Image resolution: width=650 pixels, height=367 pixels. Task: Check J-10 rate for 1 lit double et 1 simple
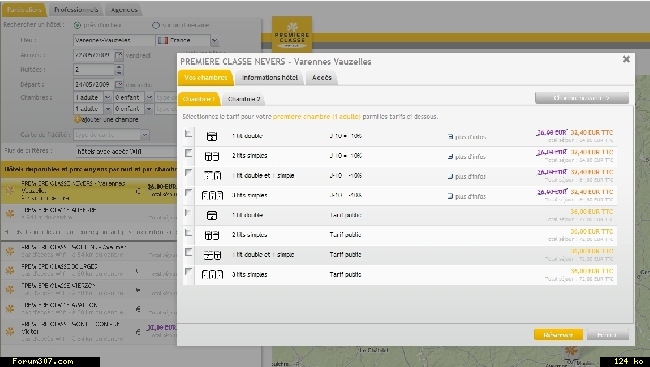[x=188, y=173]
